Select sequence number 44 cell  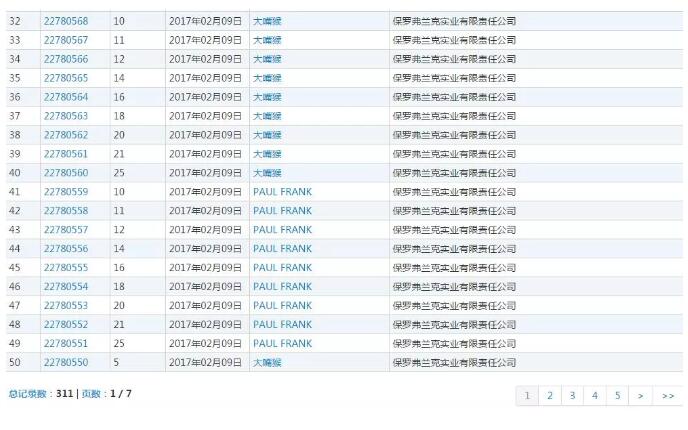(x=14, y=248)
